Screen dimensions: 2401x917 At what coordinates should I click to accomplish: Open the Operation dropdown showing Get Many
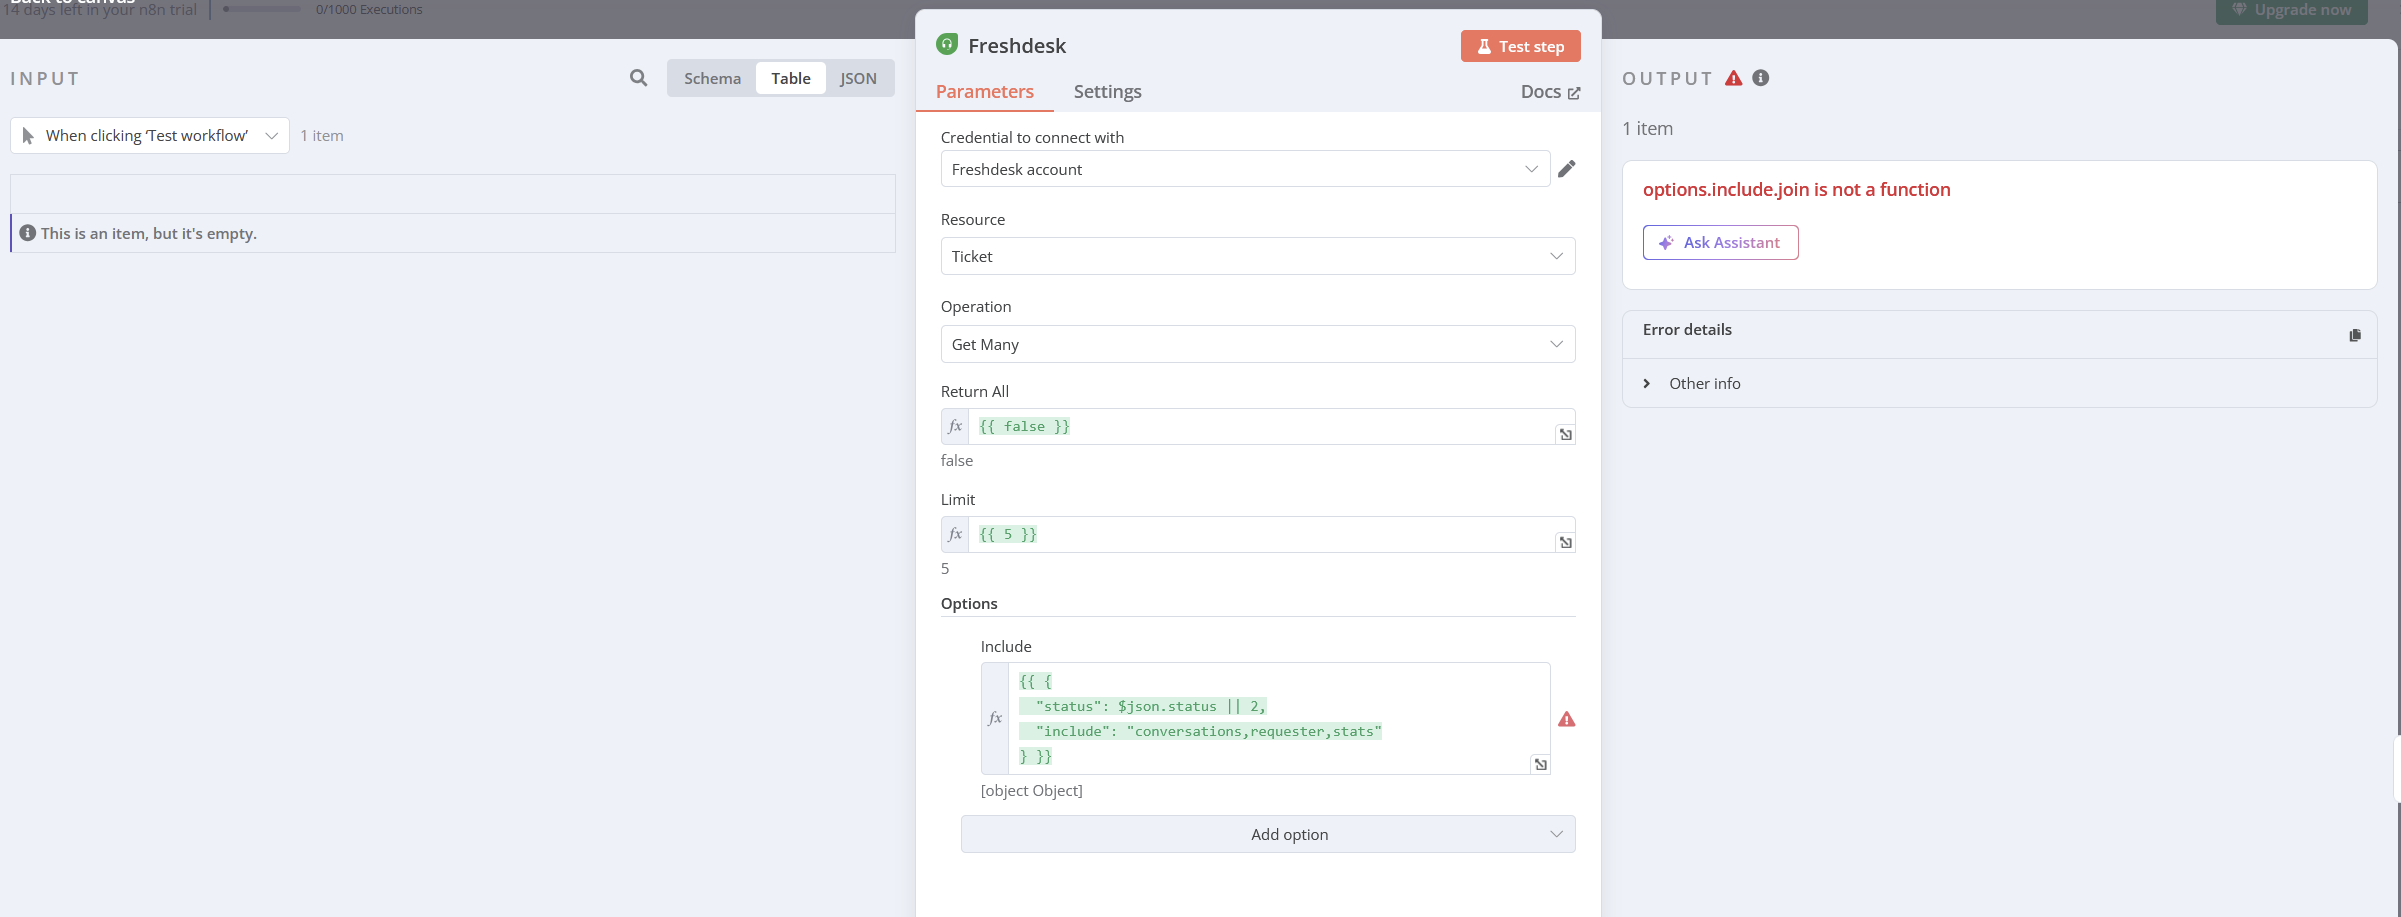click(x=1257, y=343)
